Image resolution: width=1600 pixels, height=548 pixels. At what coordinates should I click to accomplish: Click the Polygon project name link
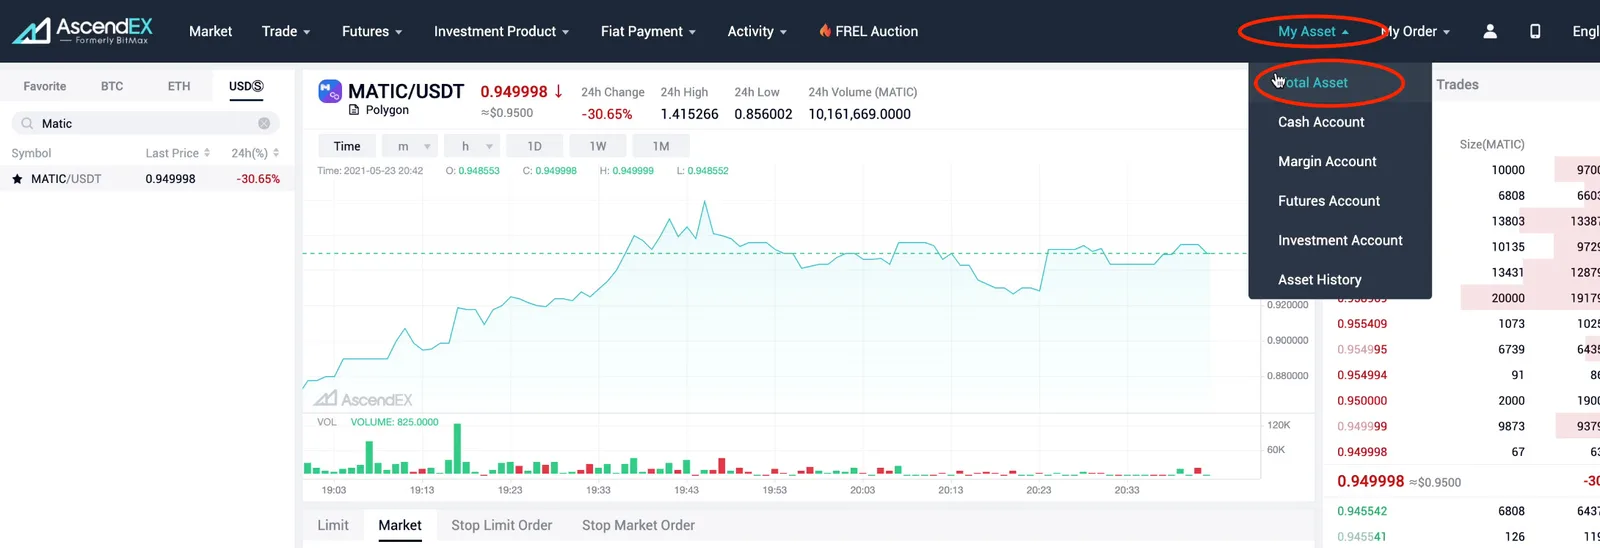387,110
